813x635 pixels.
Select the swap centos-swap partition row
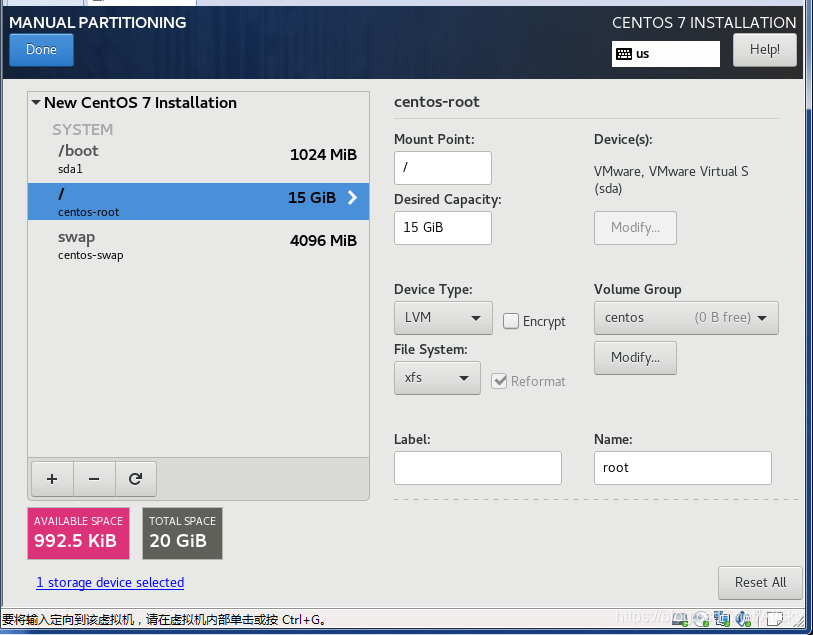(199, 245)
